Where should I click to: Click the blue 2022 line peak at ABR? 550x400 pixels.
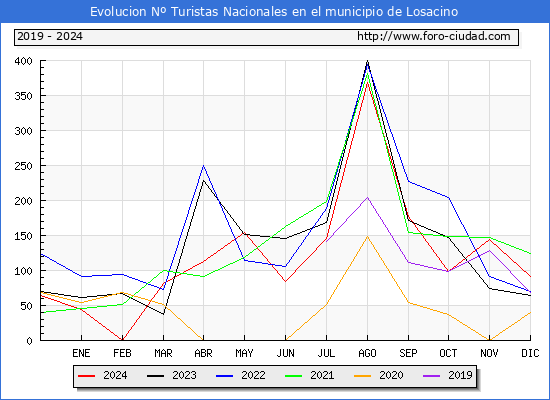203,166
